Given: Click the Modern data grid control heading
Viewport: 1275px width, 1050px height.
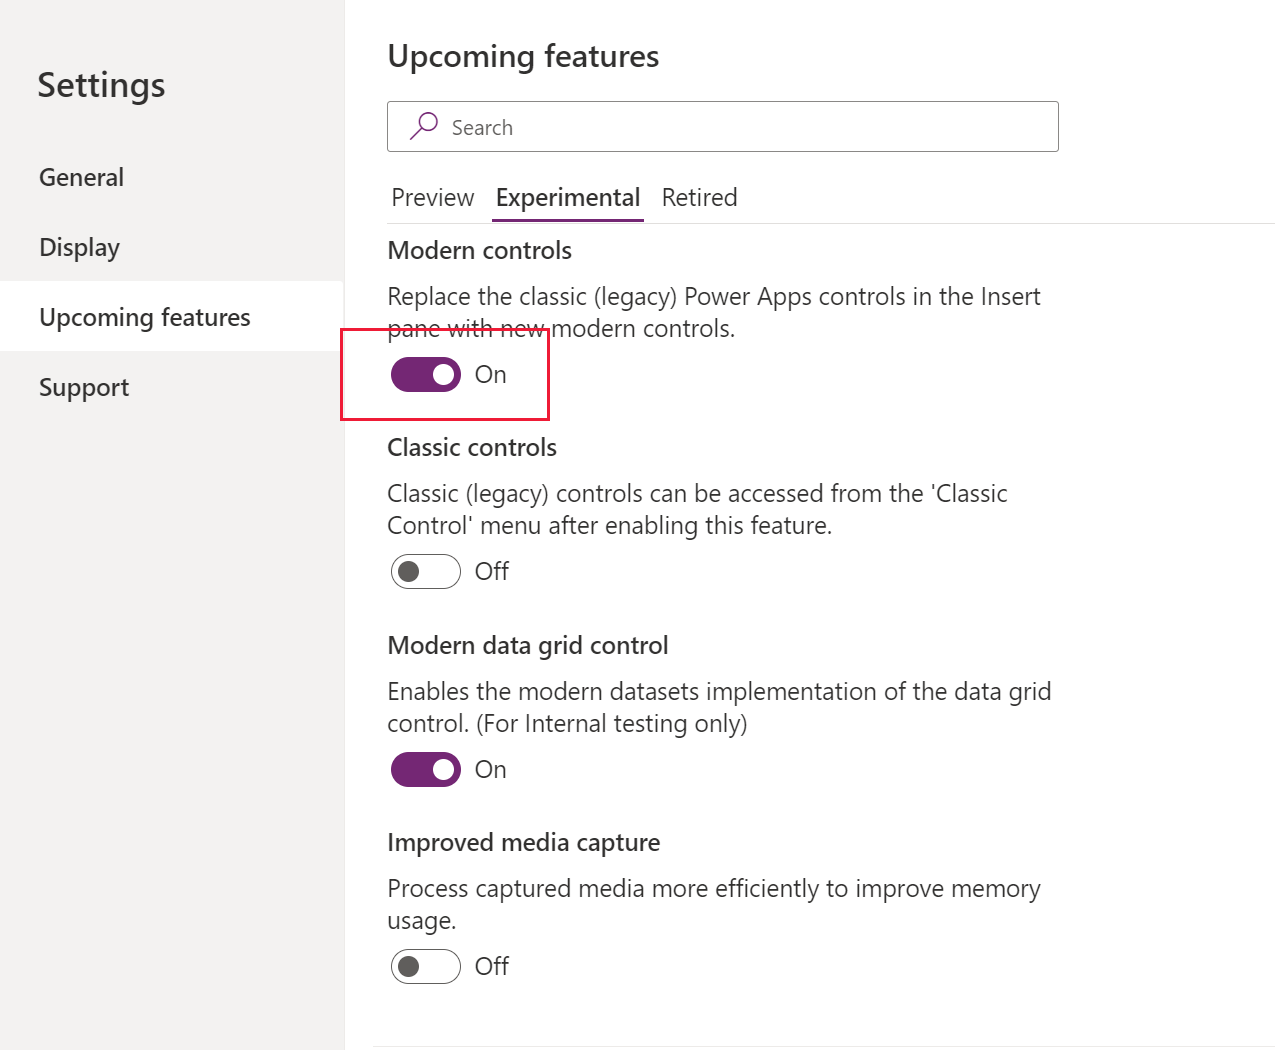Looking at the screenshot, I should point(527,646).
